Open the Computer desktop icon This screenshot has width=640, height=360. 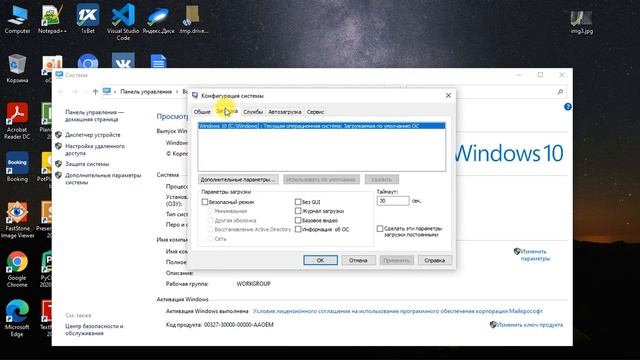[17, 18]
